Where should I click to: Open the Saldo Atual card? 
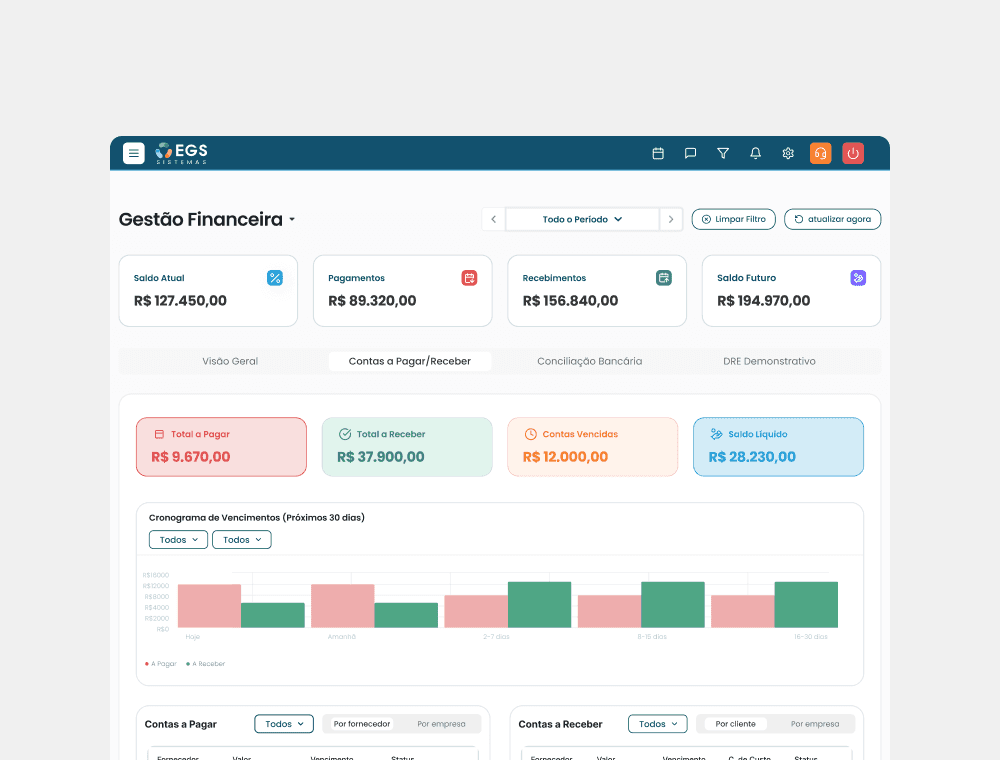pyautogui.click(x=208, y=291)
